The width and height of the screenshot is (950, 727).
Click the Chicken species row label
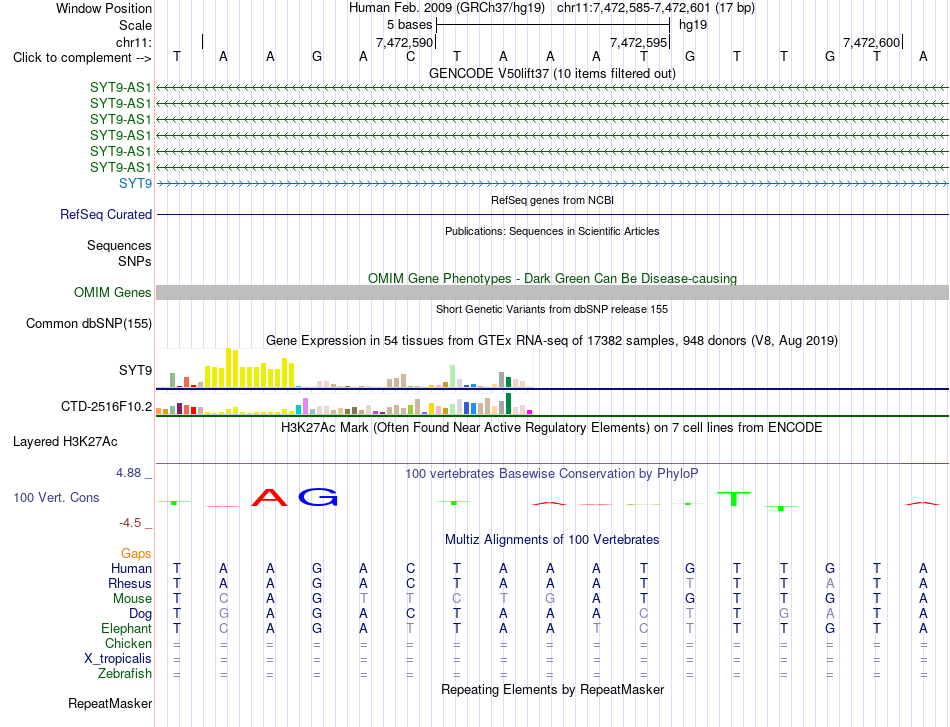point(128,643)
